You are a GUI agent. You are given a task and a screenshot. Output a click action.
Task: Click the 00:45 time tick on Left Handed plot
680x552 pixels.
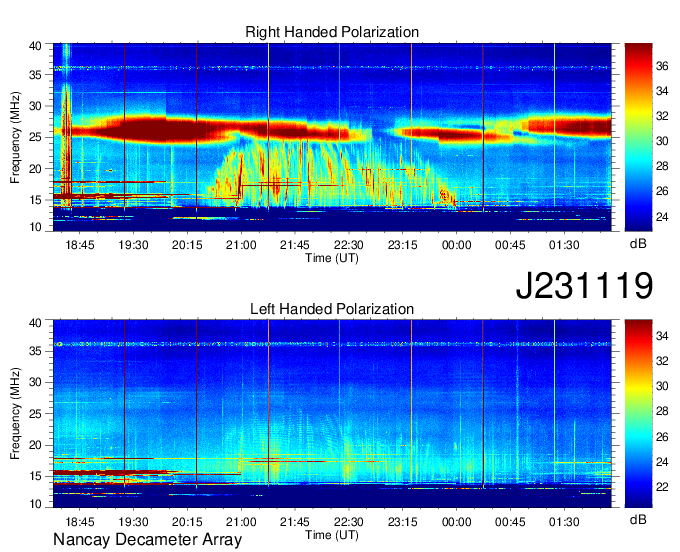pyautogui.click(x=510, y=522)
